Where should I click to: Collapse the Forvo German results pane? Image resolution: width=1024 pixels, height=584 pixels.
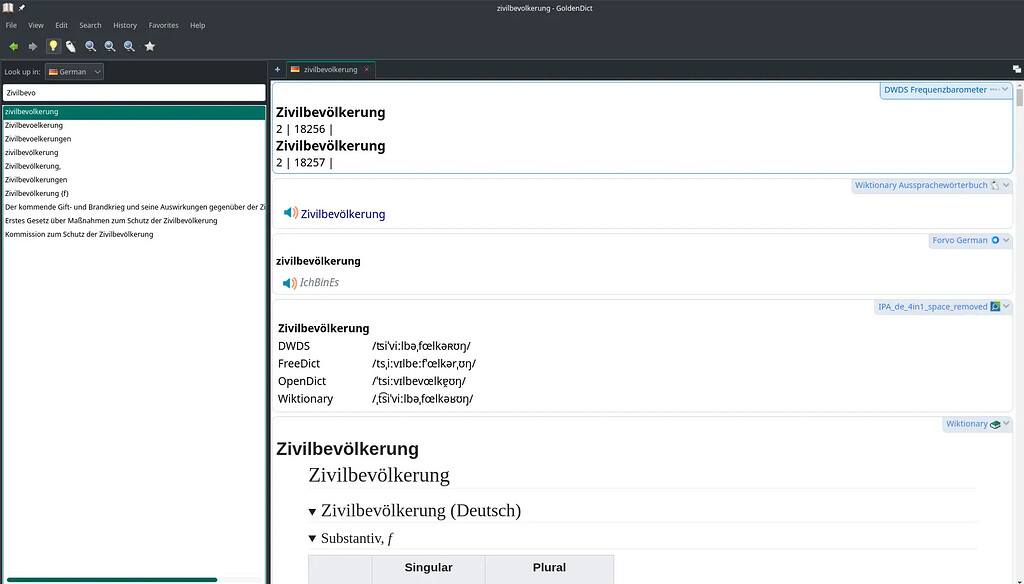click(1006, 240)
